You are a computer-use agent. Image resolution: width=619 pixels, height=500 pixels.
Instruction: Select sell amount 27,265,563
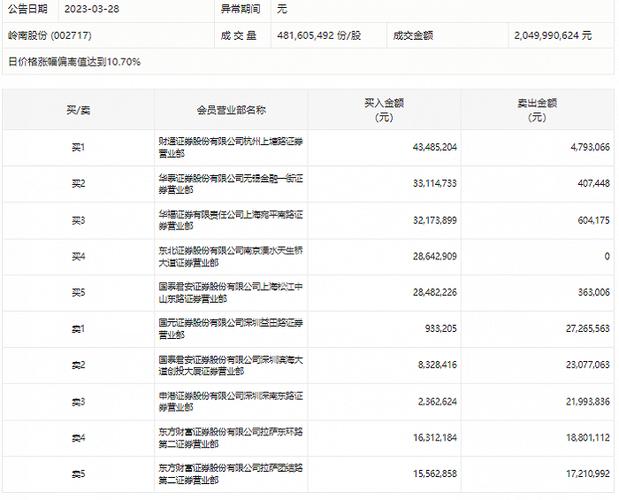click(588, 329)
